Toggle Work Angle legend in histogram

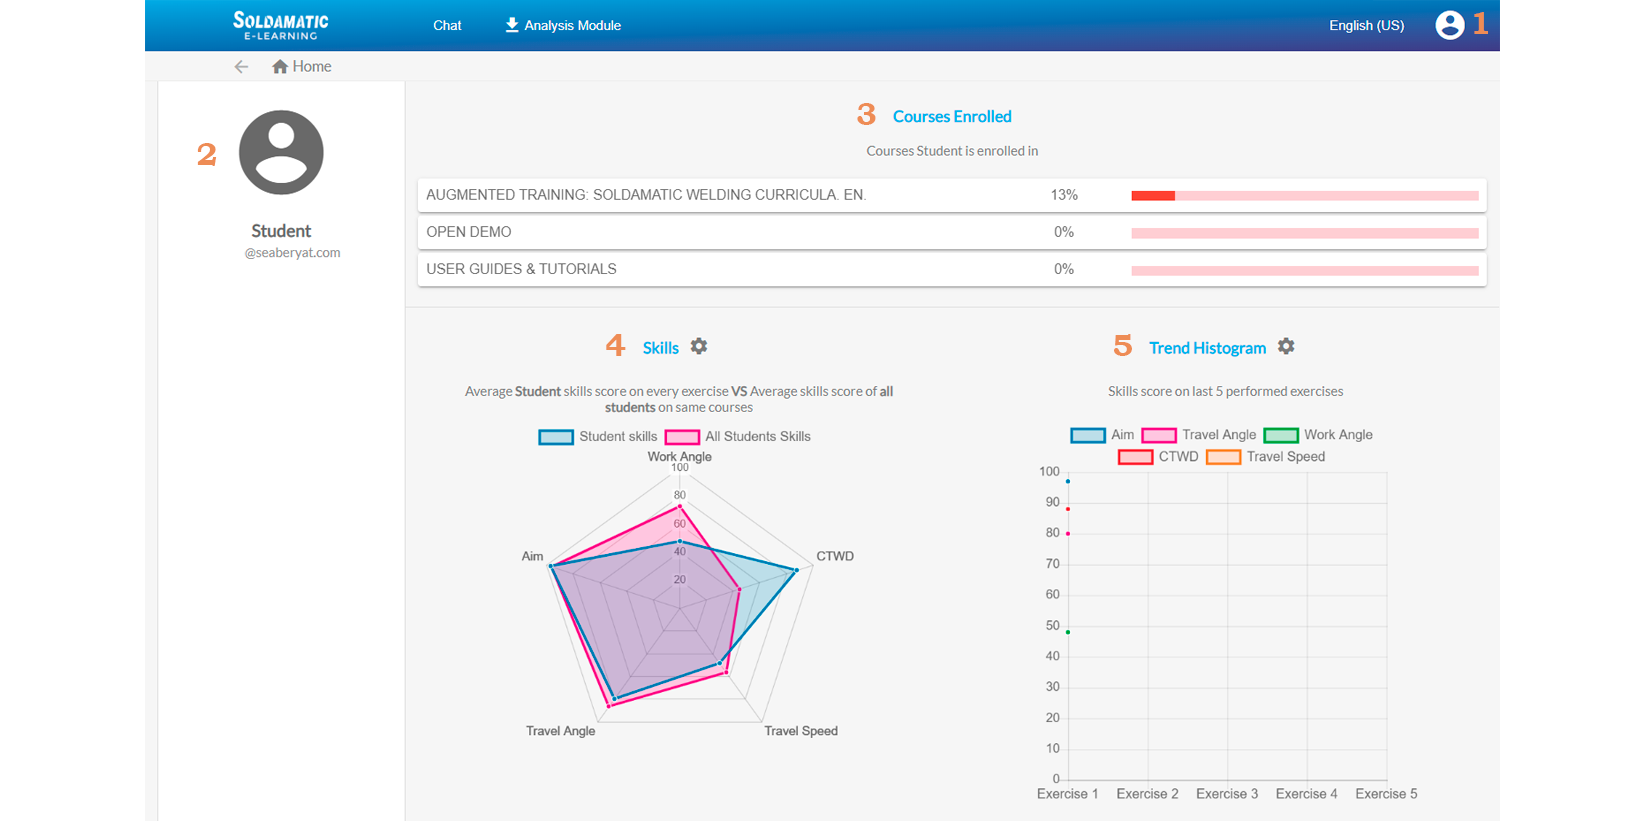1318,435
